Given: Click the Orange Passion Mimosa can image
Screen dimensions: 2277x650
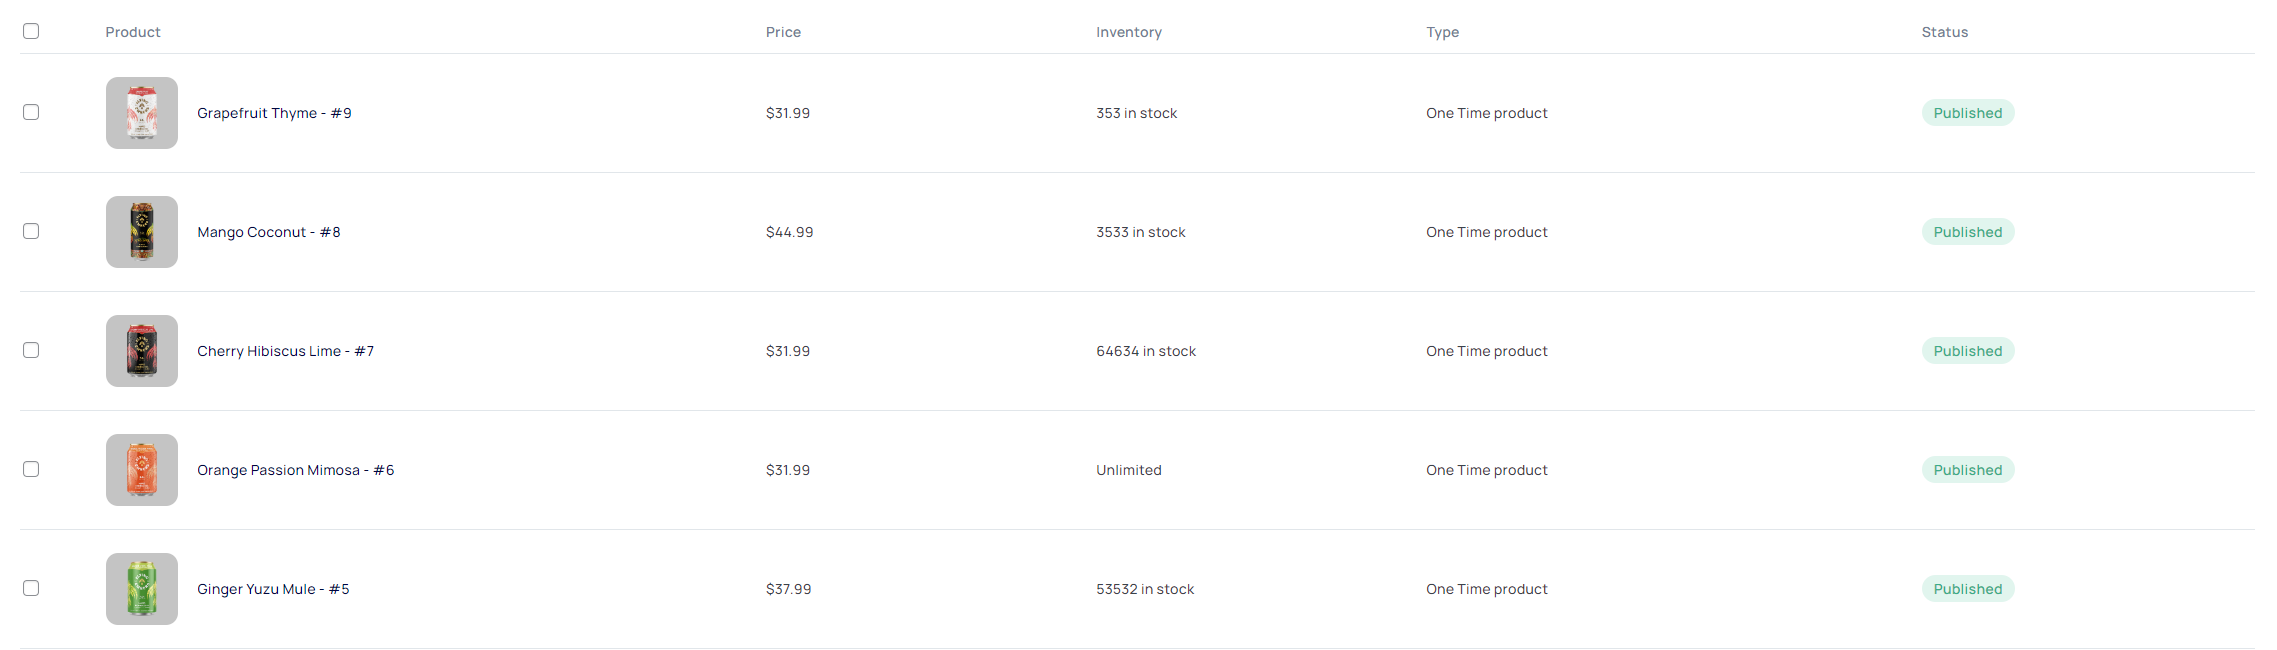Looking at the screenshot, I should (142, 470).
